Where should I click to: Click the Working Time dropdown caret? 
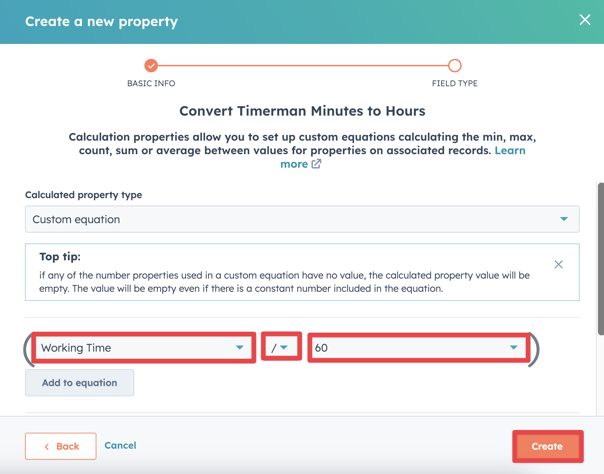coord(240,348)
